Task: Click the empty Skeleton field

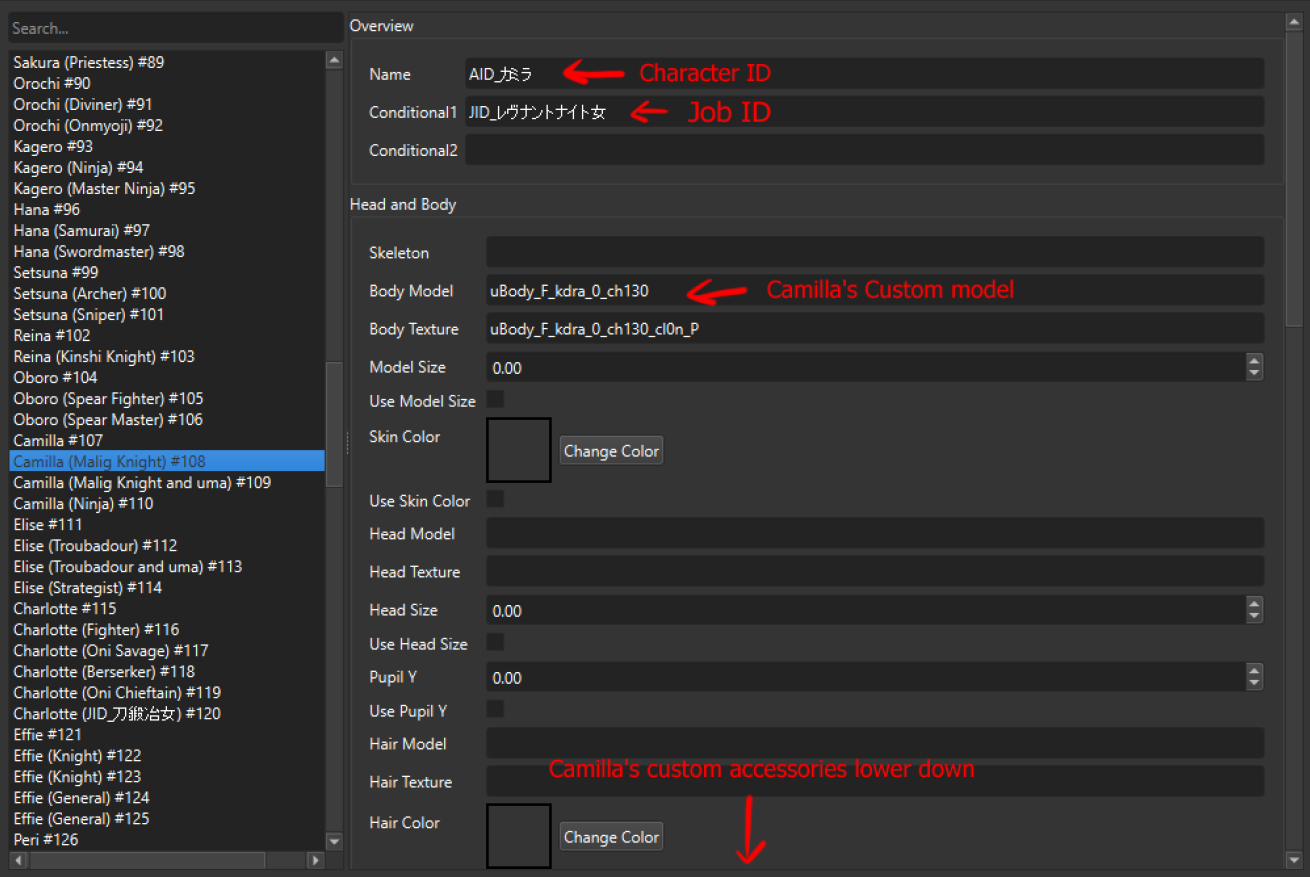Action: pos(875,252)
